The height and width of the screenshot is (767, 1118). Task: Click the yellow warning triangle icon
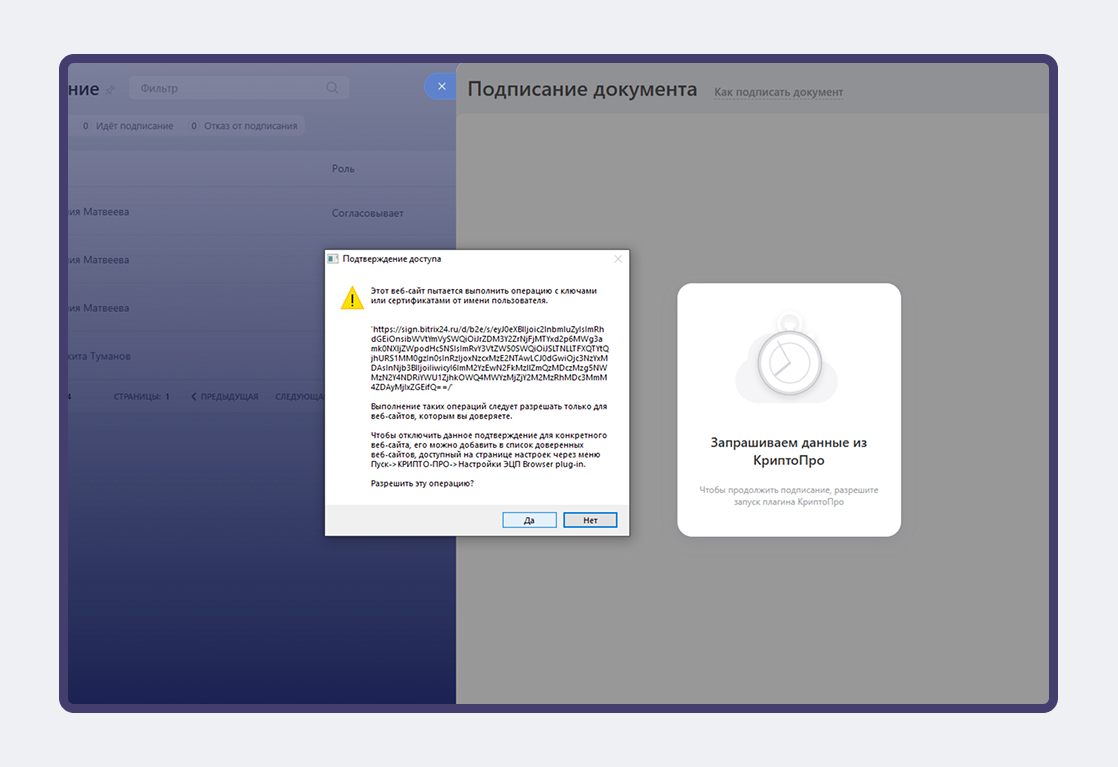tap(352, 298)
